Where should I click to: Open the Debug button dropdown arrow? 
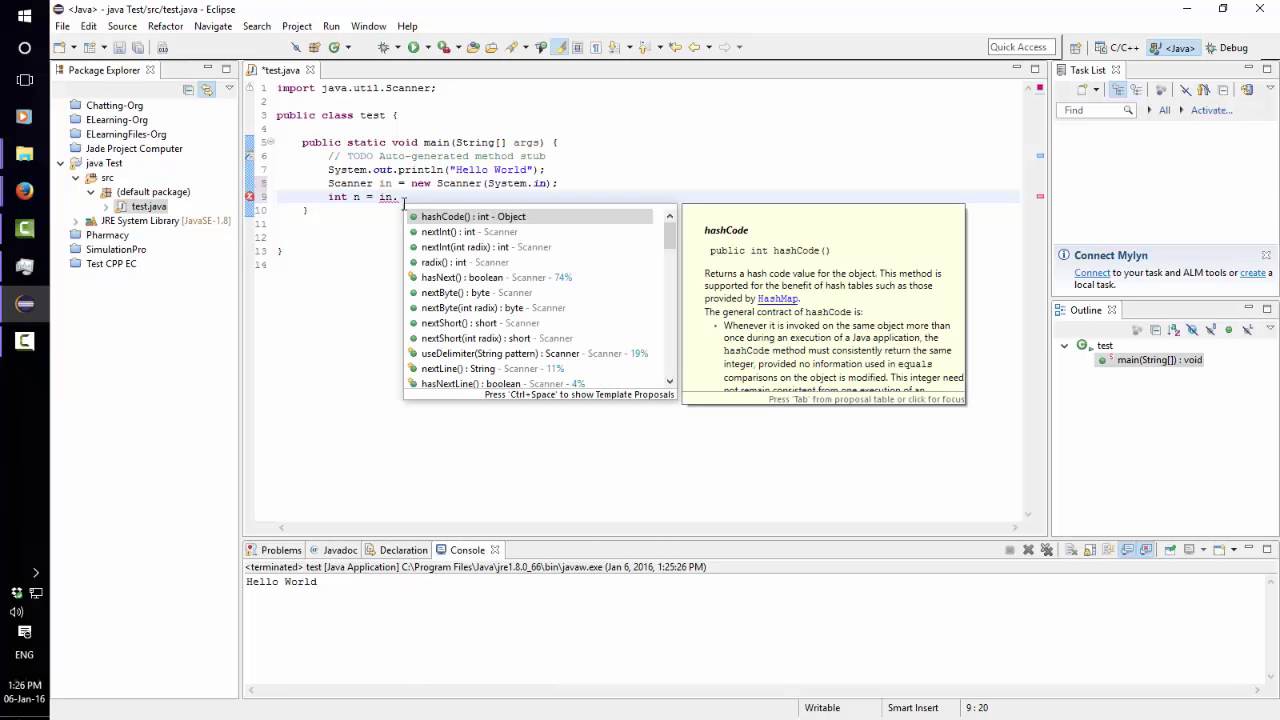pos(396,47)
